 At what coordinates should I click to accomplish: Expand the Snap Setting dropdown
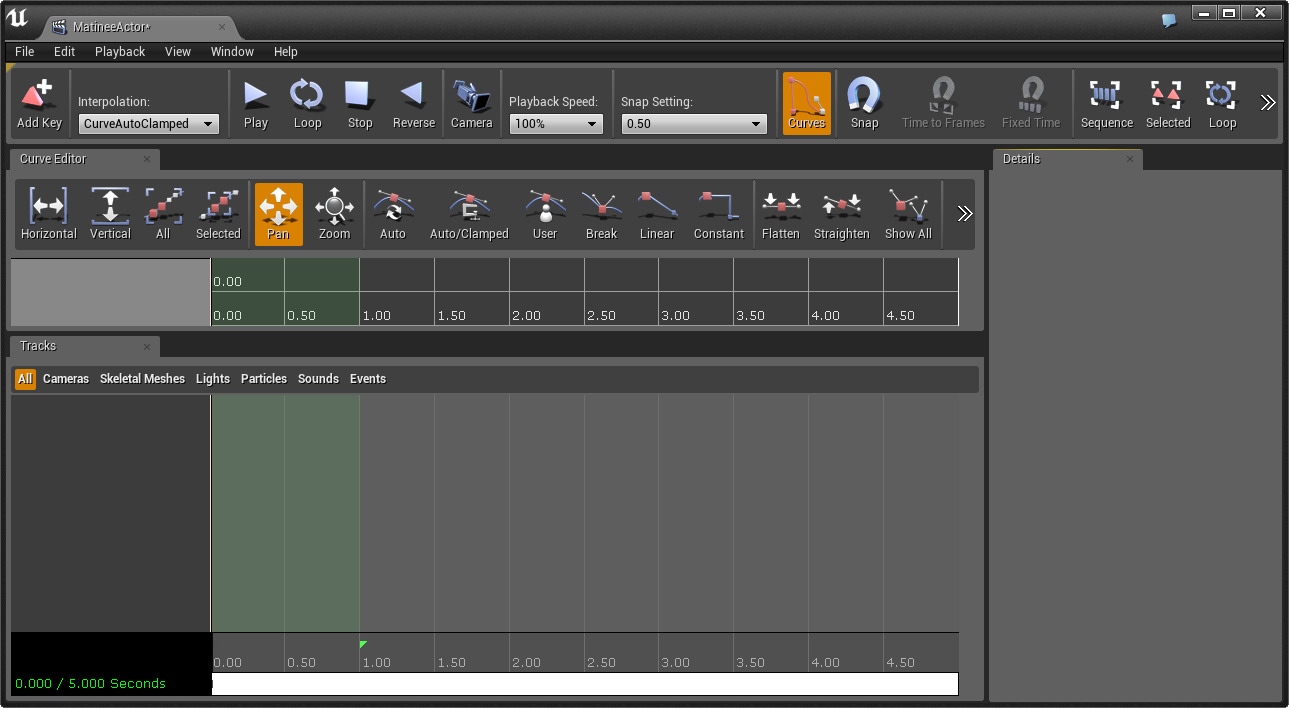pyautogui.click(x=694, y=124)
